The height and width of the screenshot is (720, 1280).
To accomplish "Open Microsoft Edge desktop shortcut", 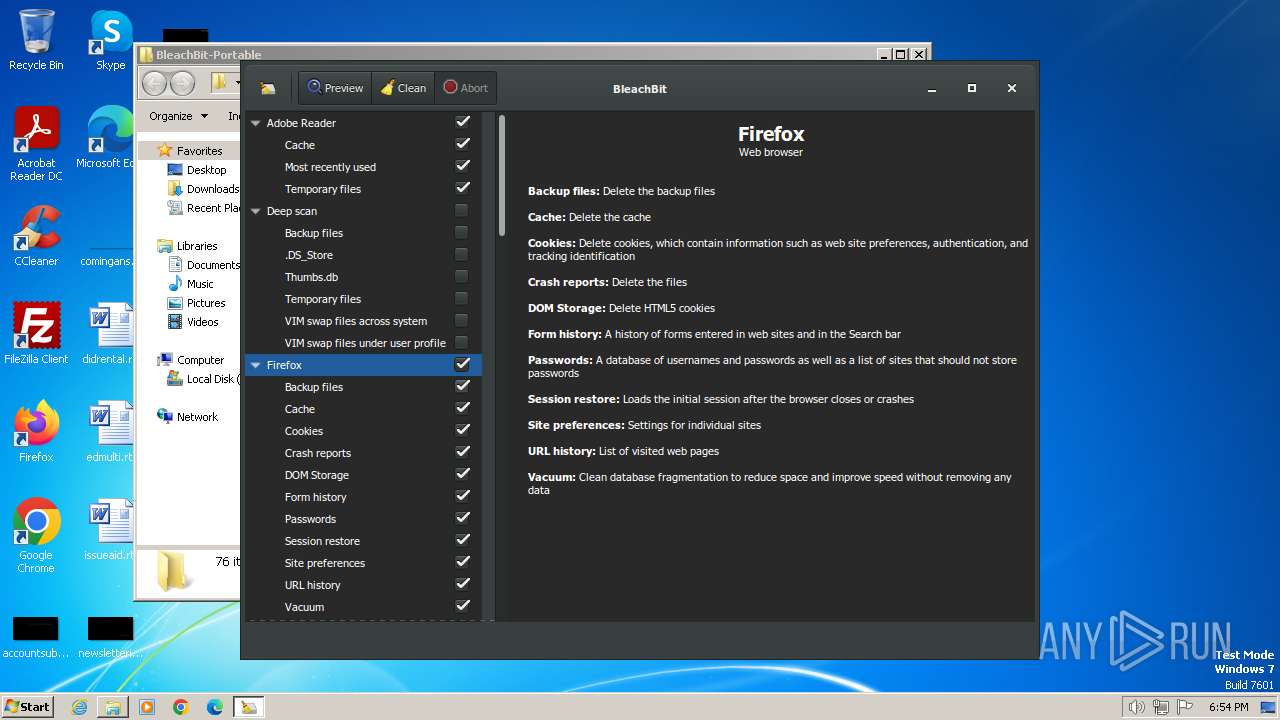I will click(108, 138).
